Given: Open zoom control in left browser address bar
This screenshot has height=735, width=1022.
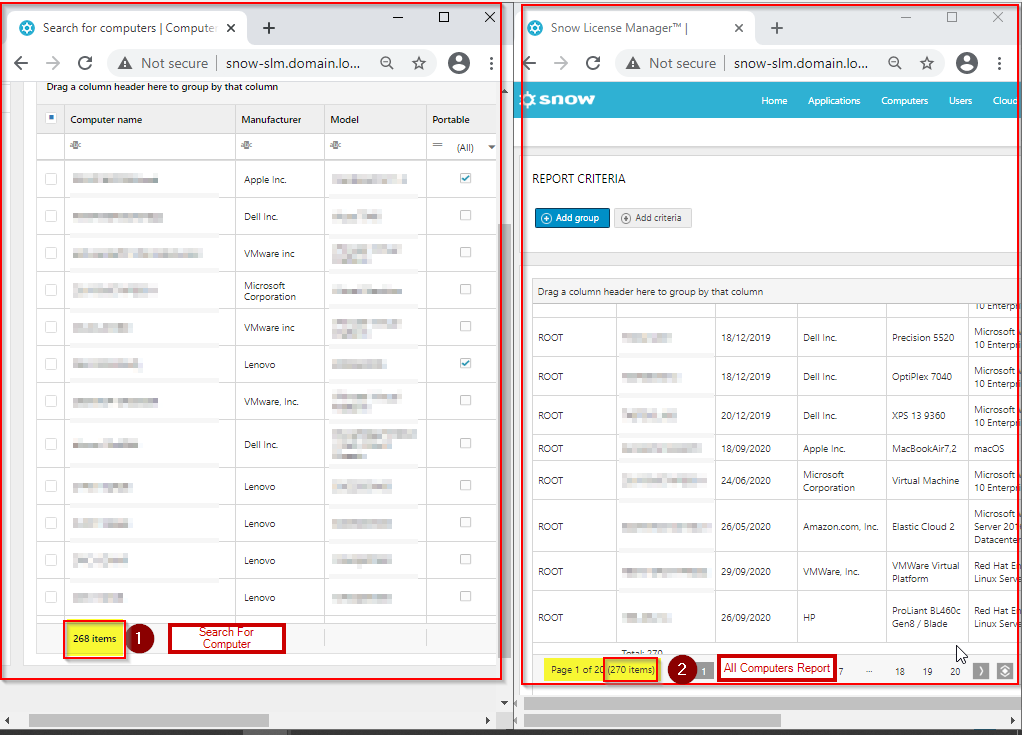Looking at the screenshot, I should [x=387, y=63].
